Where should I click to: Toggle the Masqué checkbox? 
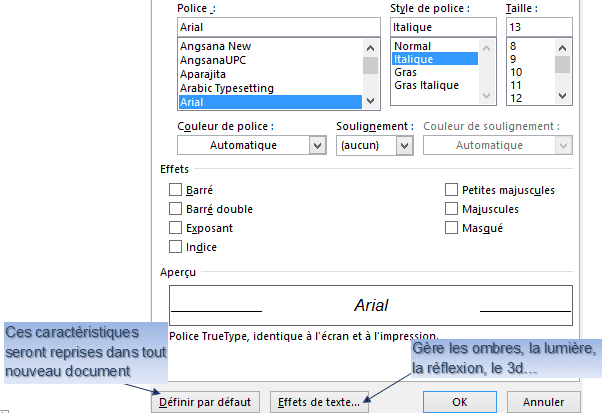click(x=451, y=228)
